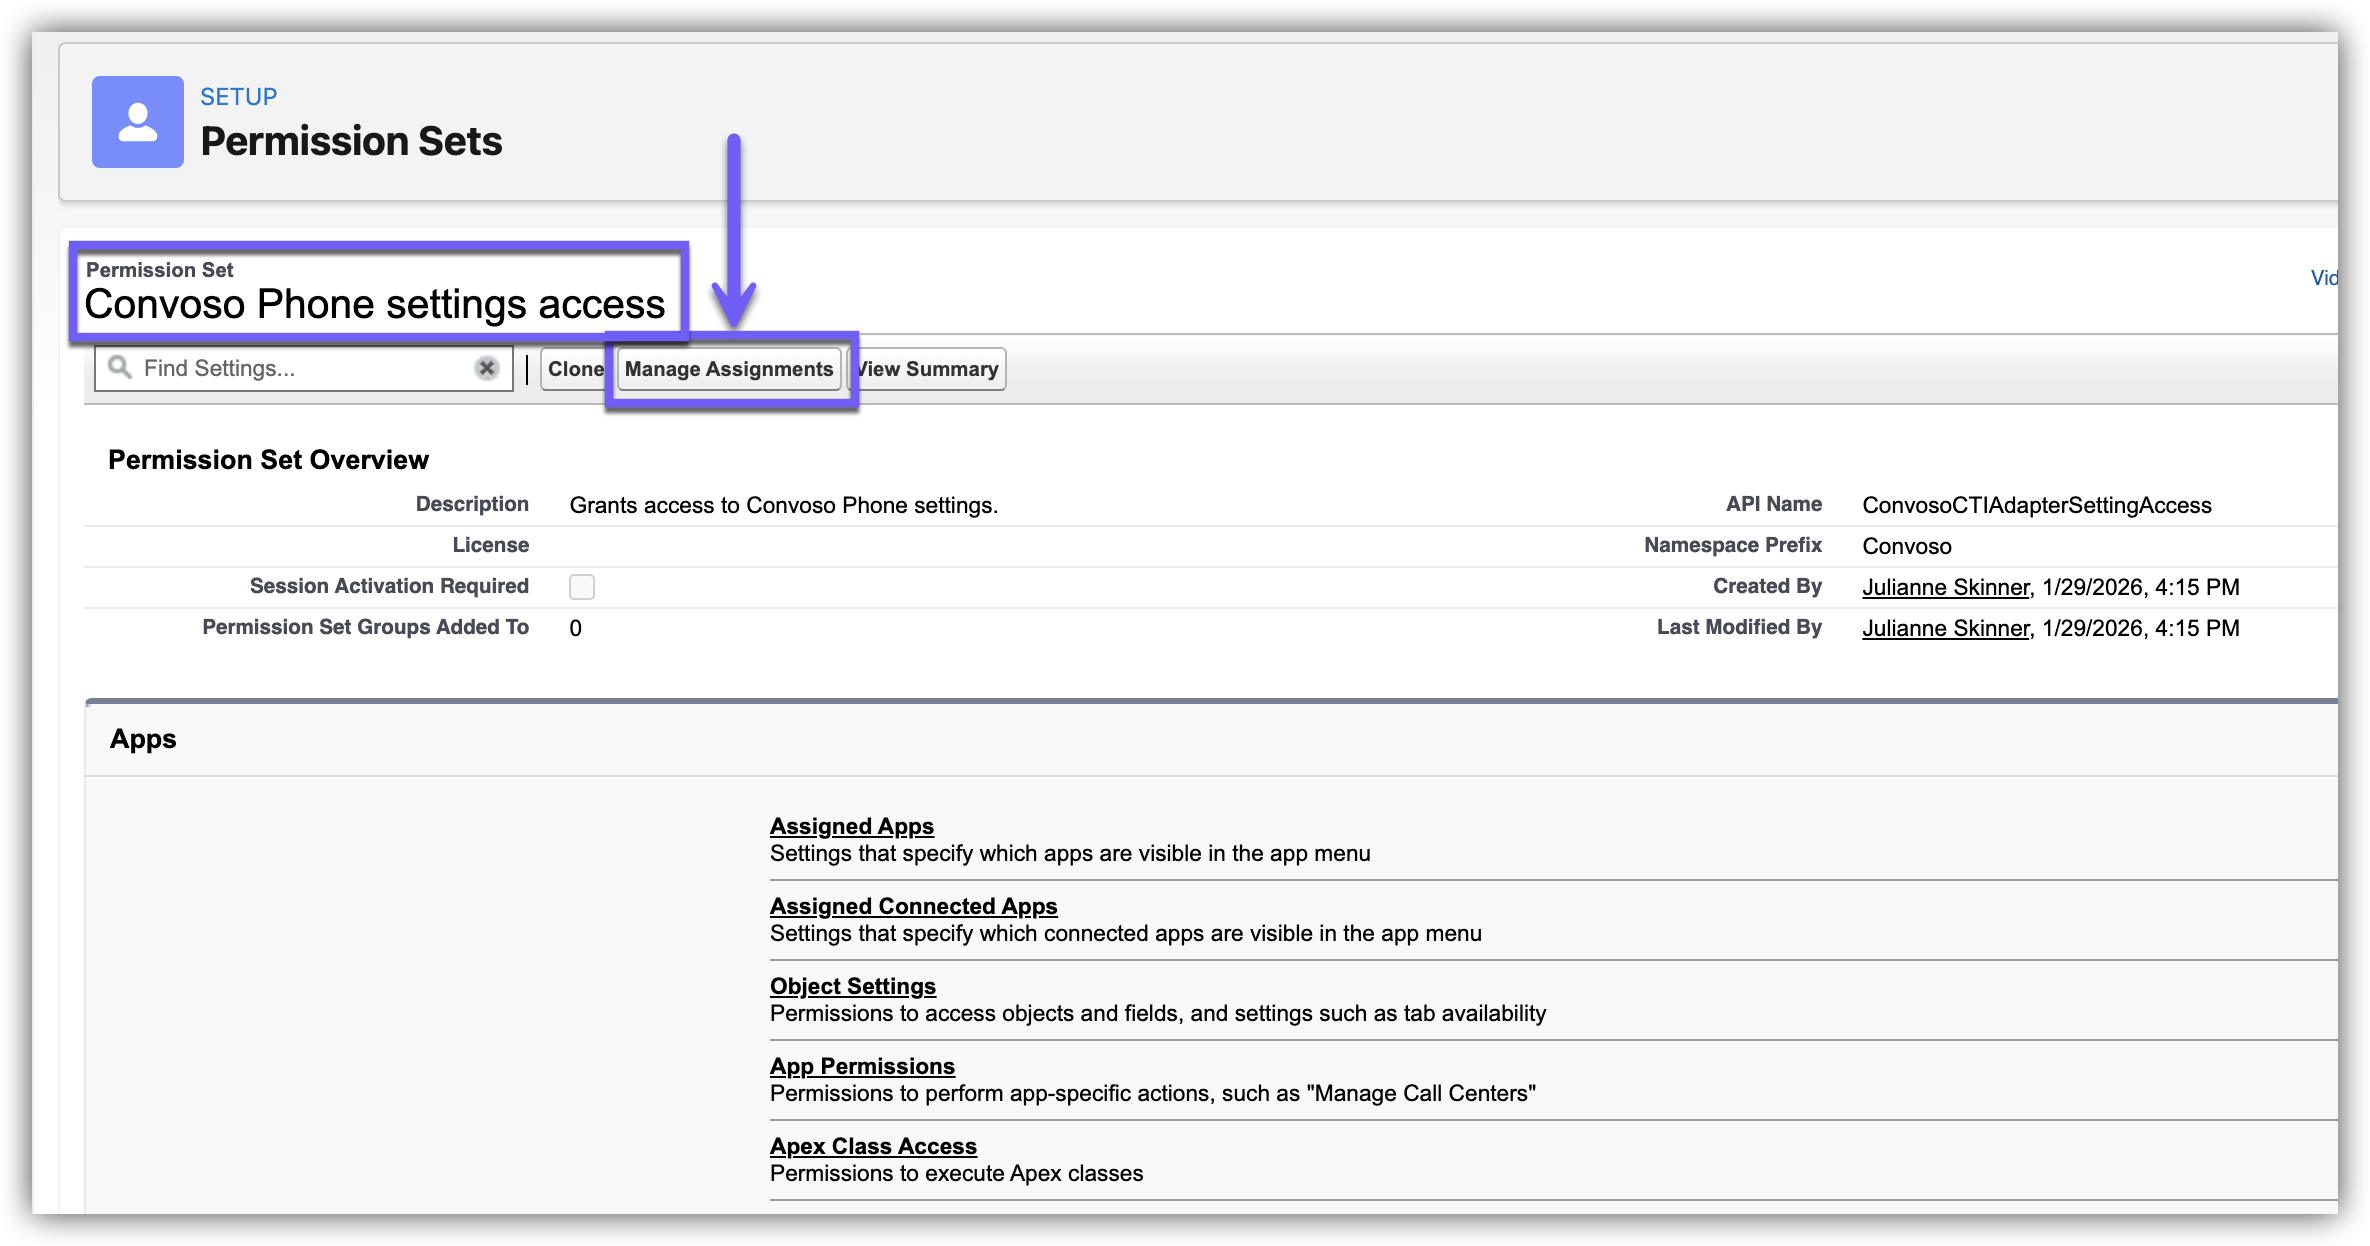Click the partially visible Video link
Viewport: 2370px width, 1246px height.
[x=2323, y=278]
